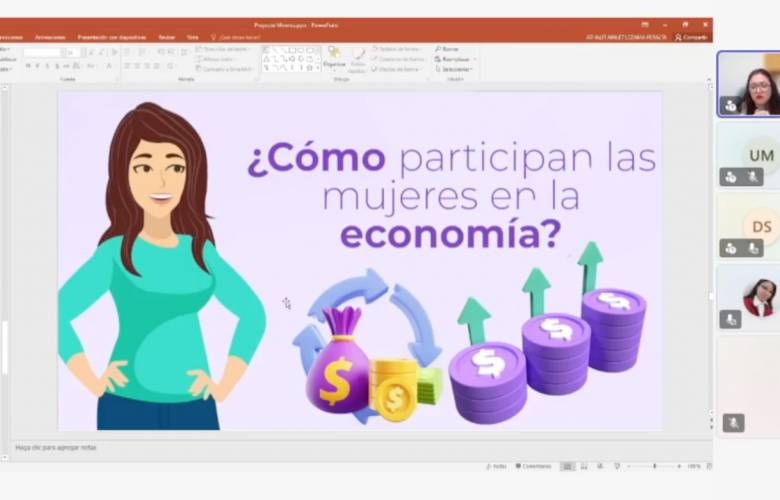
Task: Center text in Párrafo group
Action: [x=137, y=66]
